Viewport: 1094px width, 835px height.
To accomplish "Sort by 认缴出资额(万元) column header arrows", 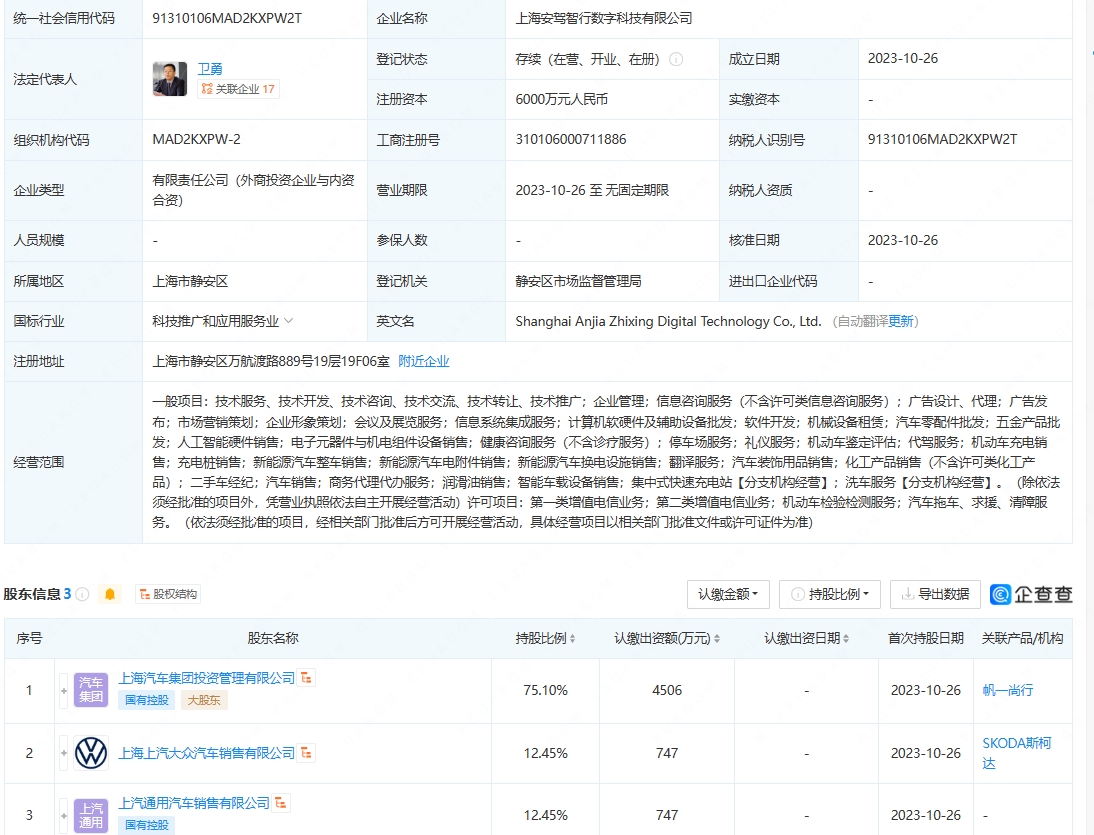I will [717, 638].
